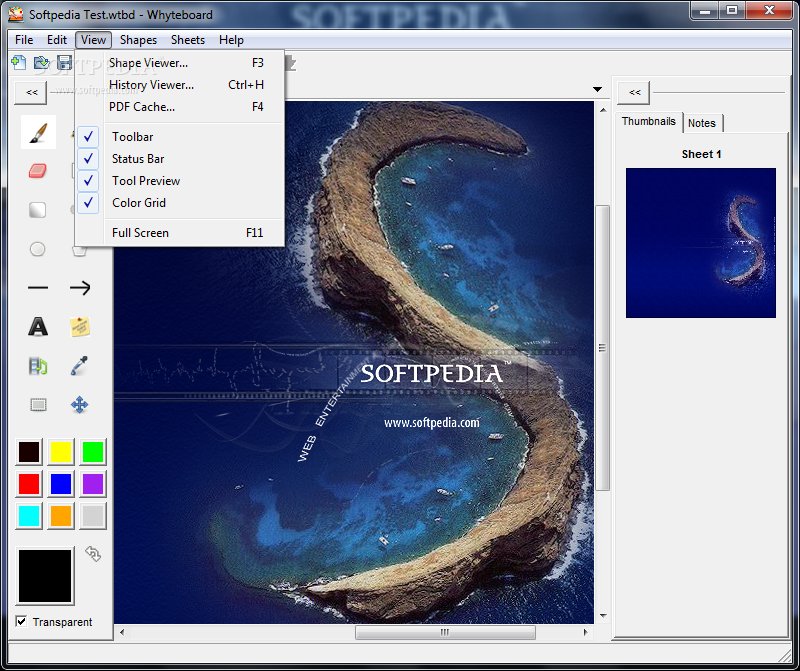Choose PDF Cache... menu entry
This screenshot has height=671, width=800.
pos(179,107)
